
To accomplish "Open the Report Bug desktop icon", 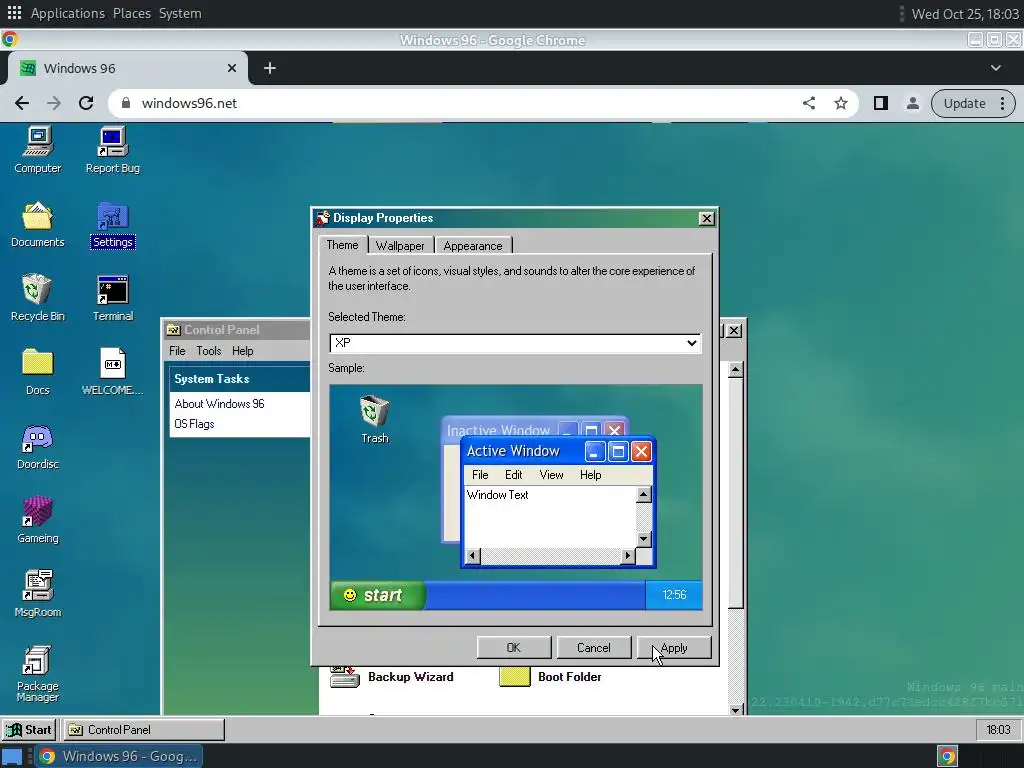I will click(x=112, y=150).
